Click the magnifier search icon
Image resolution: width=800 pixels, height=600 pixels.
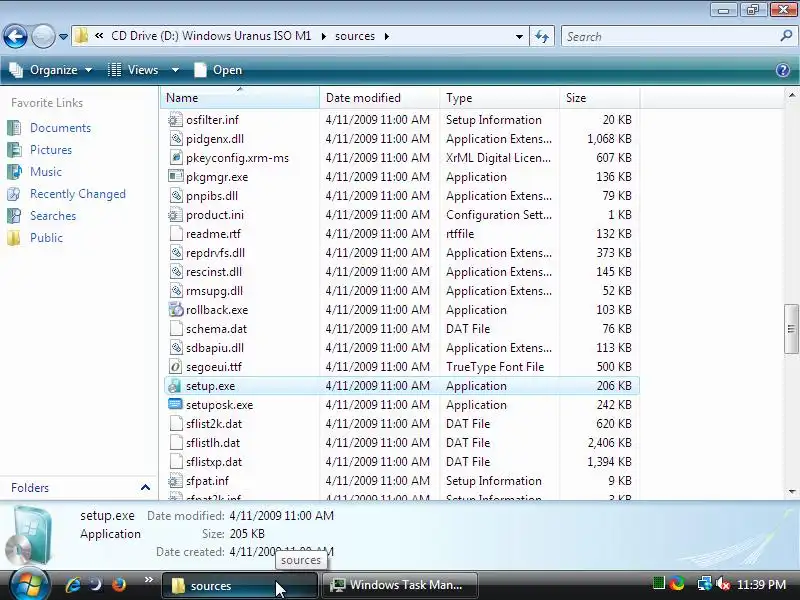(786, 36)
